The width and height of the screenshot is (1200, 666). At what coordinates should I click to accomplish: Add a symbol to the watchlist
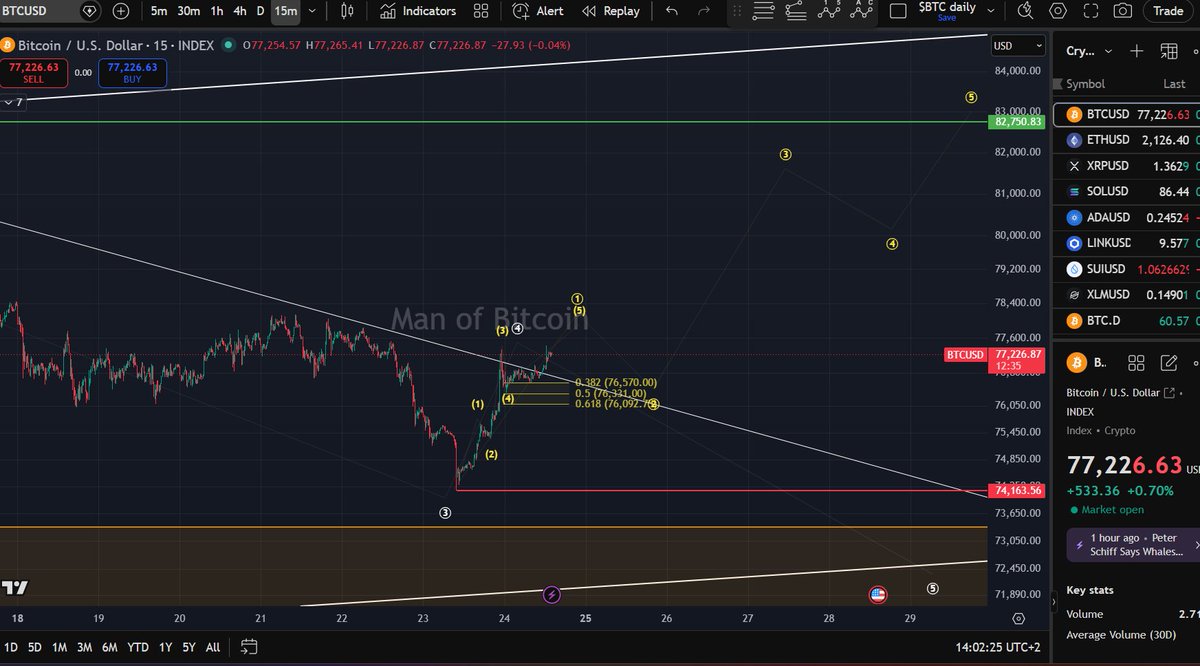pyautogui.click(x=1137, y=51)
